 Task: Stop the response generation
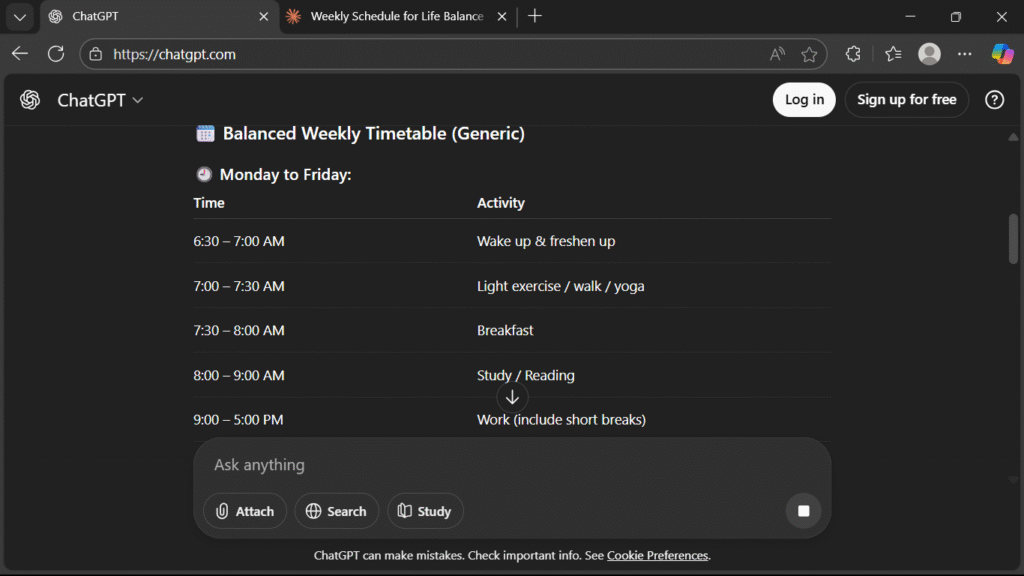point(803,511)
